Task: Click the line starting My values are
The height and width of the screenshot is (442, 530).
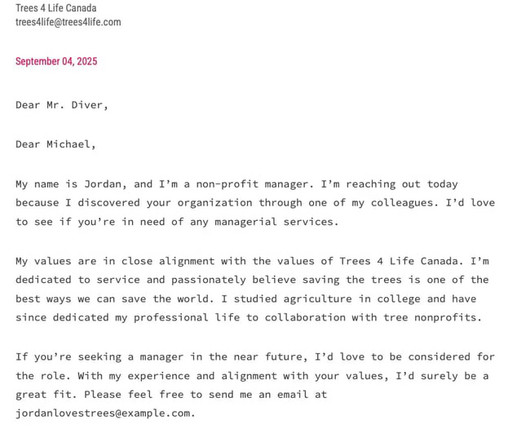Action: click(x=252, y=261)
